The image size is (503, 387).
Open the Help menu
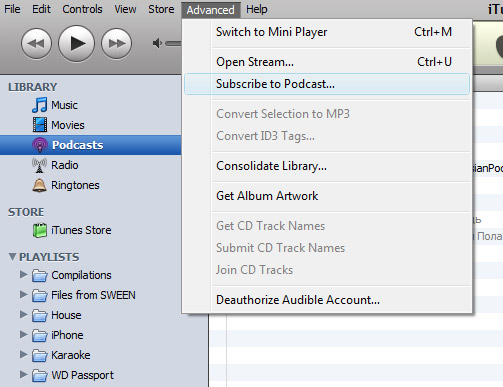pos(257,9)
